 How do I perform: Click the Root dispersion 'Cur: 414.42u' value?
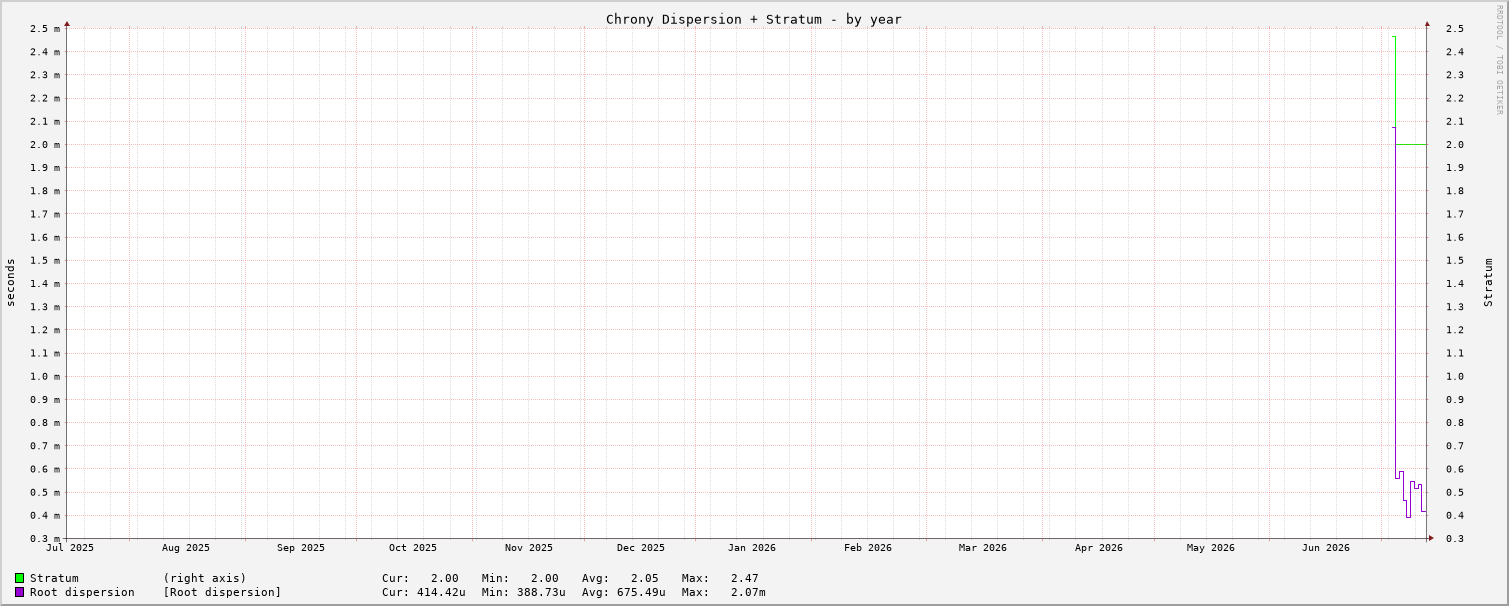click(424, 592)
